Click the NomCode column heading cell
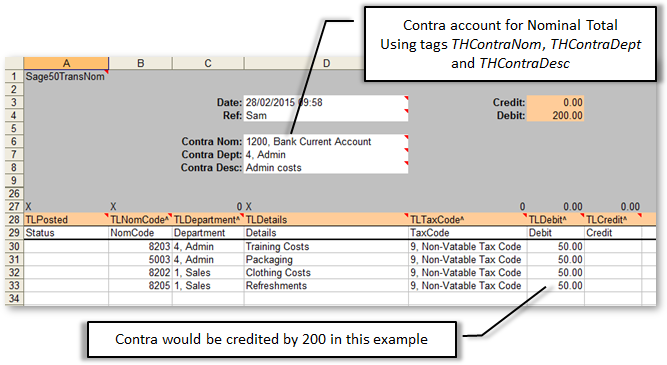 140,233
